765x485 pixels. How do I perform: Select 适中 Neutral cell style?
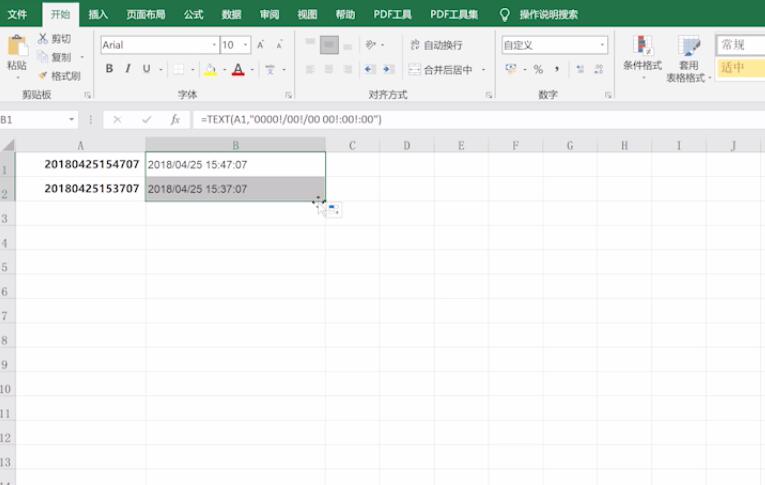[x=741, y=67]
